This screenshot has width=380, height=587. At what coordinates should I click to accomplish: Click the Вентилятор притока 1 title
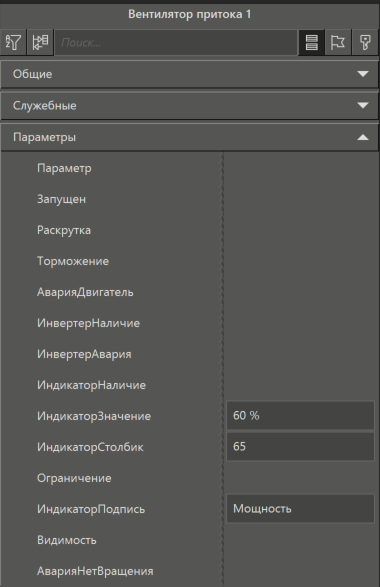pos(189,14)
